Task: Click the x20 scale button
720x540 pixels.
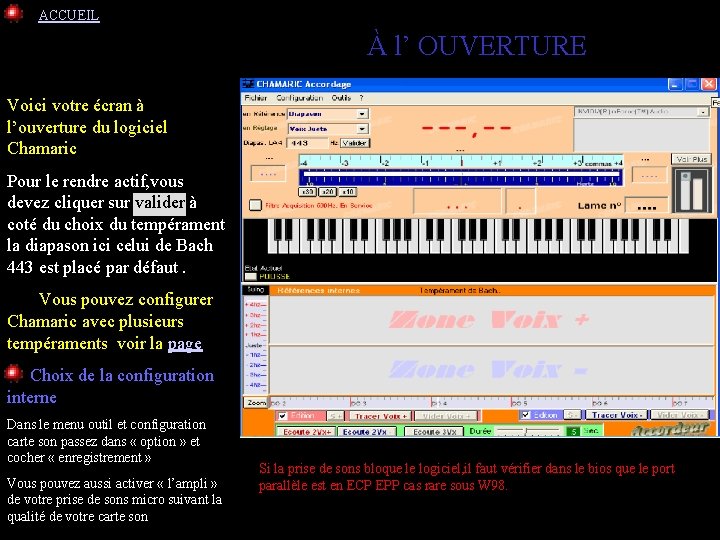Action: pyautogui.click(x=327, y=192)
